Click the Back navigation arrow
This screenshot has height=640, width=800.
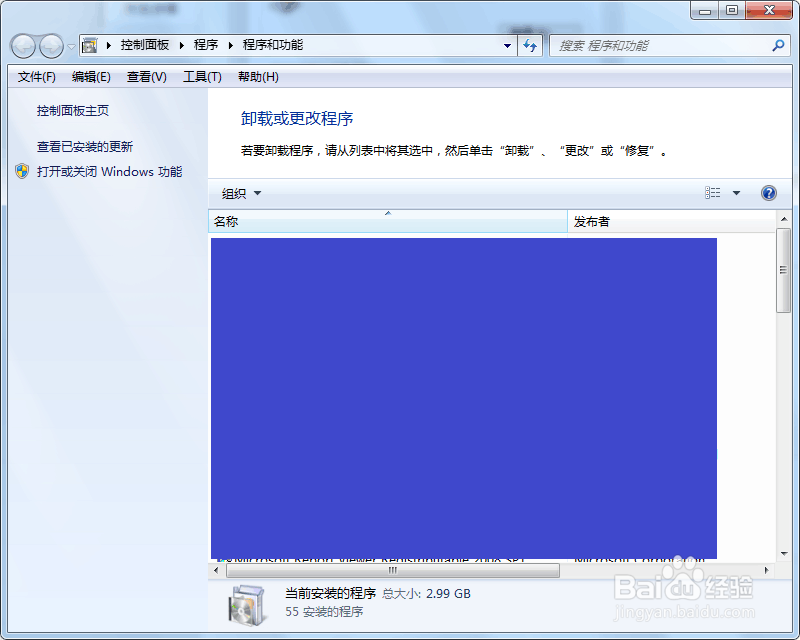point(23,46)
